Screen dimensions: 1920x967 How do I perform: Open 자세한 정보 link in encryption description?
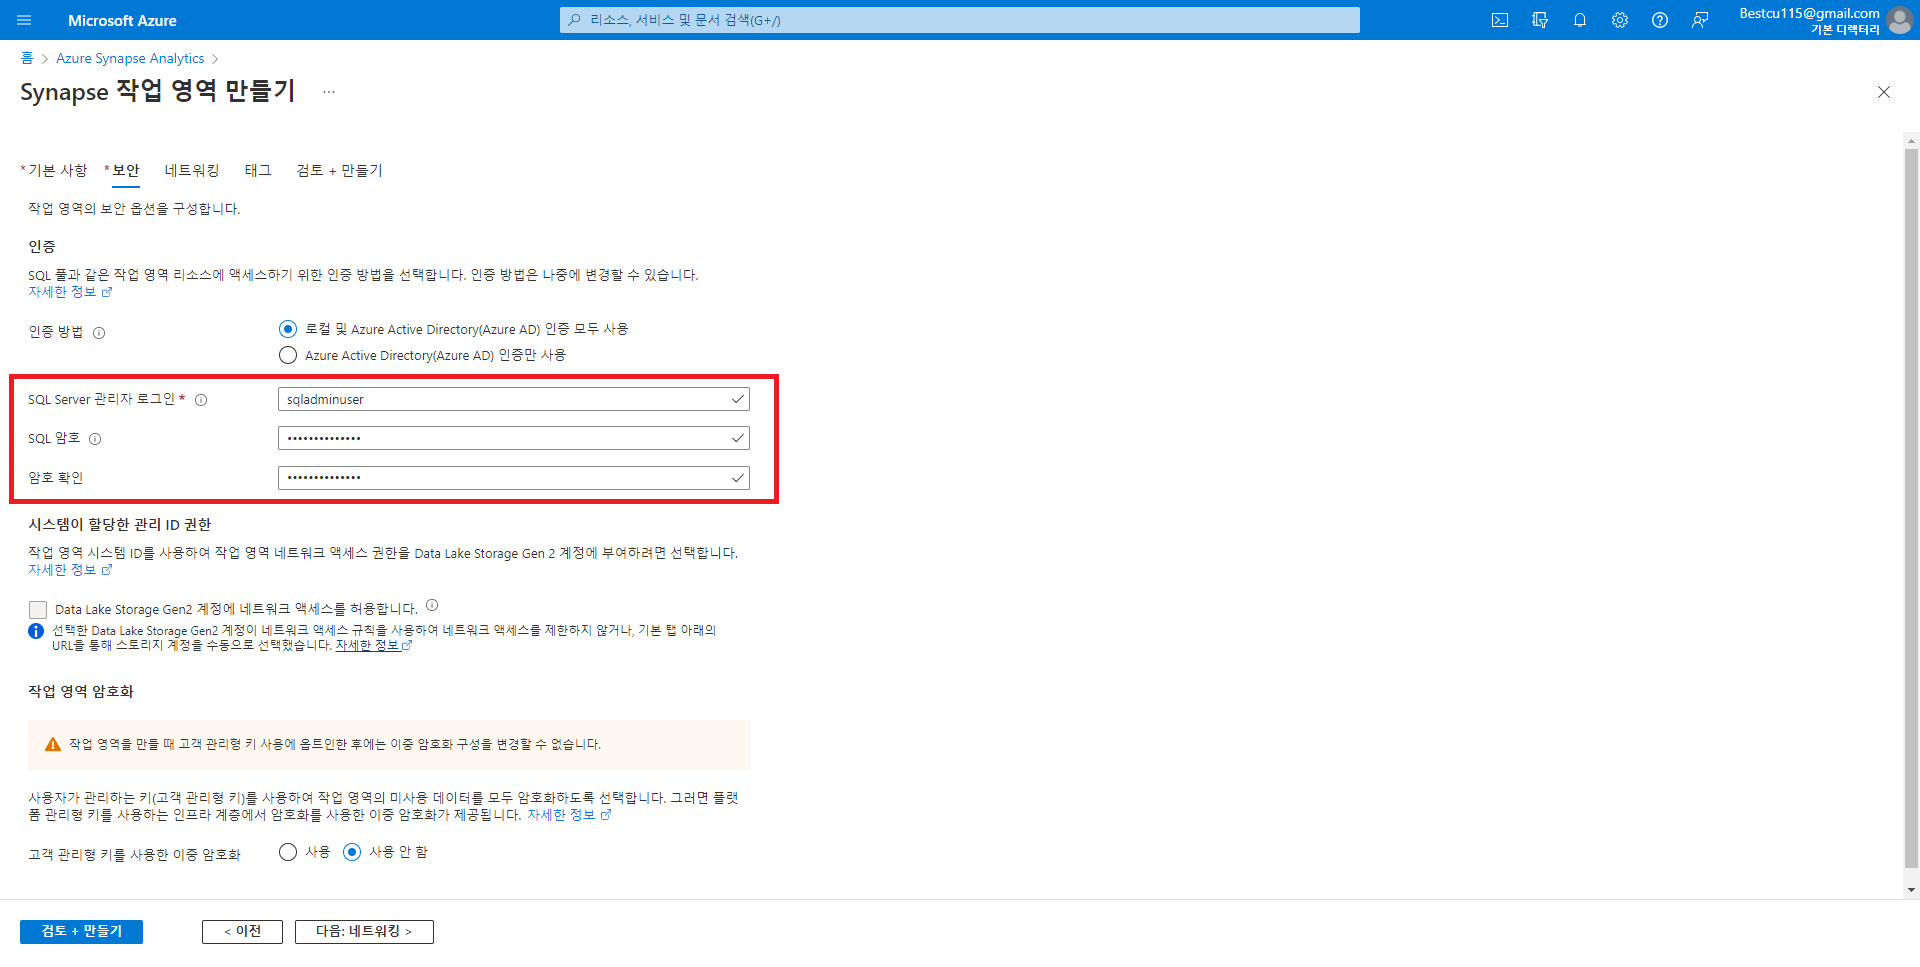[x=569, y=815]
